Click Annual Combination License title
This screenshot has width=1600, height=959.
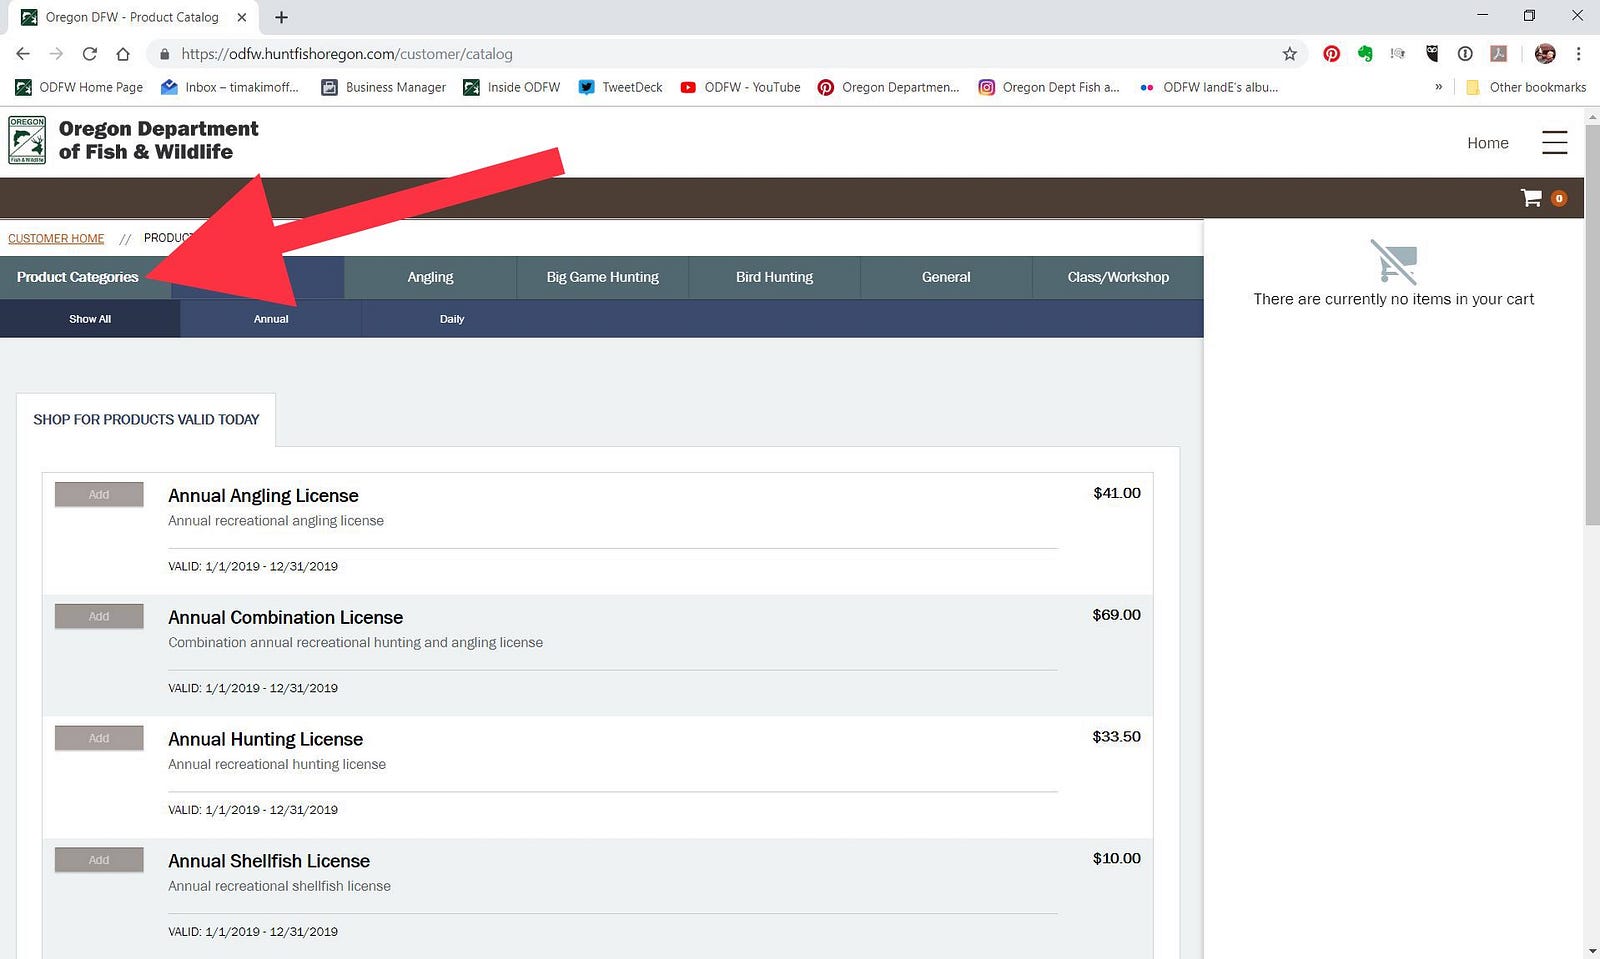(x=285, y=618)
